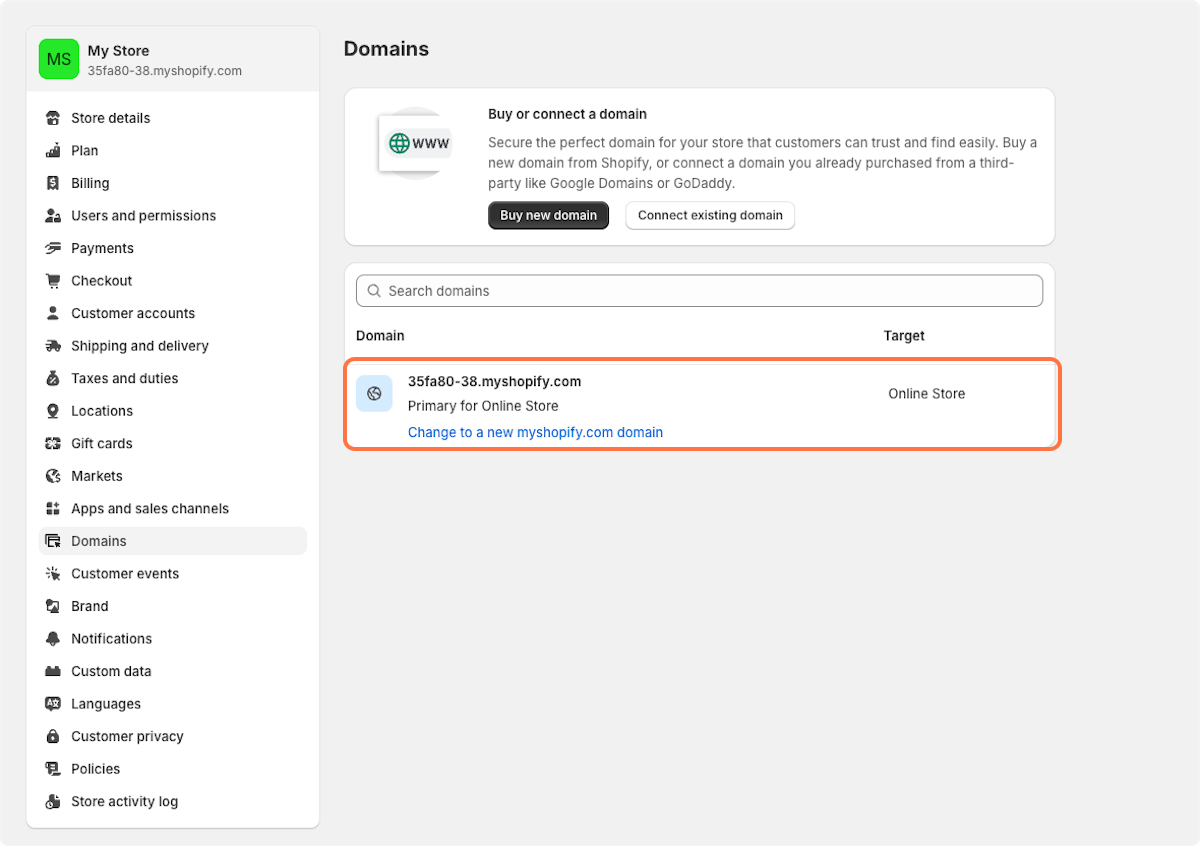Go to the Plan settings page
The image size is (1200, 846).
(x=173, y=150)
